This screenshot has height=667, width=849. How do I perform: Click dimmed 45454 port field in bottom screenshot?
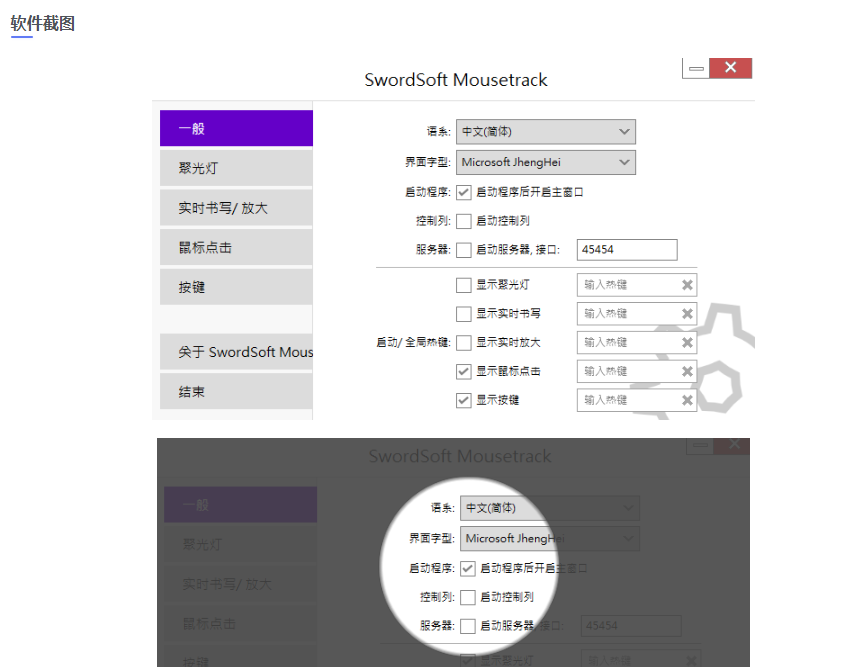[631, 626]
